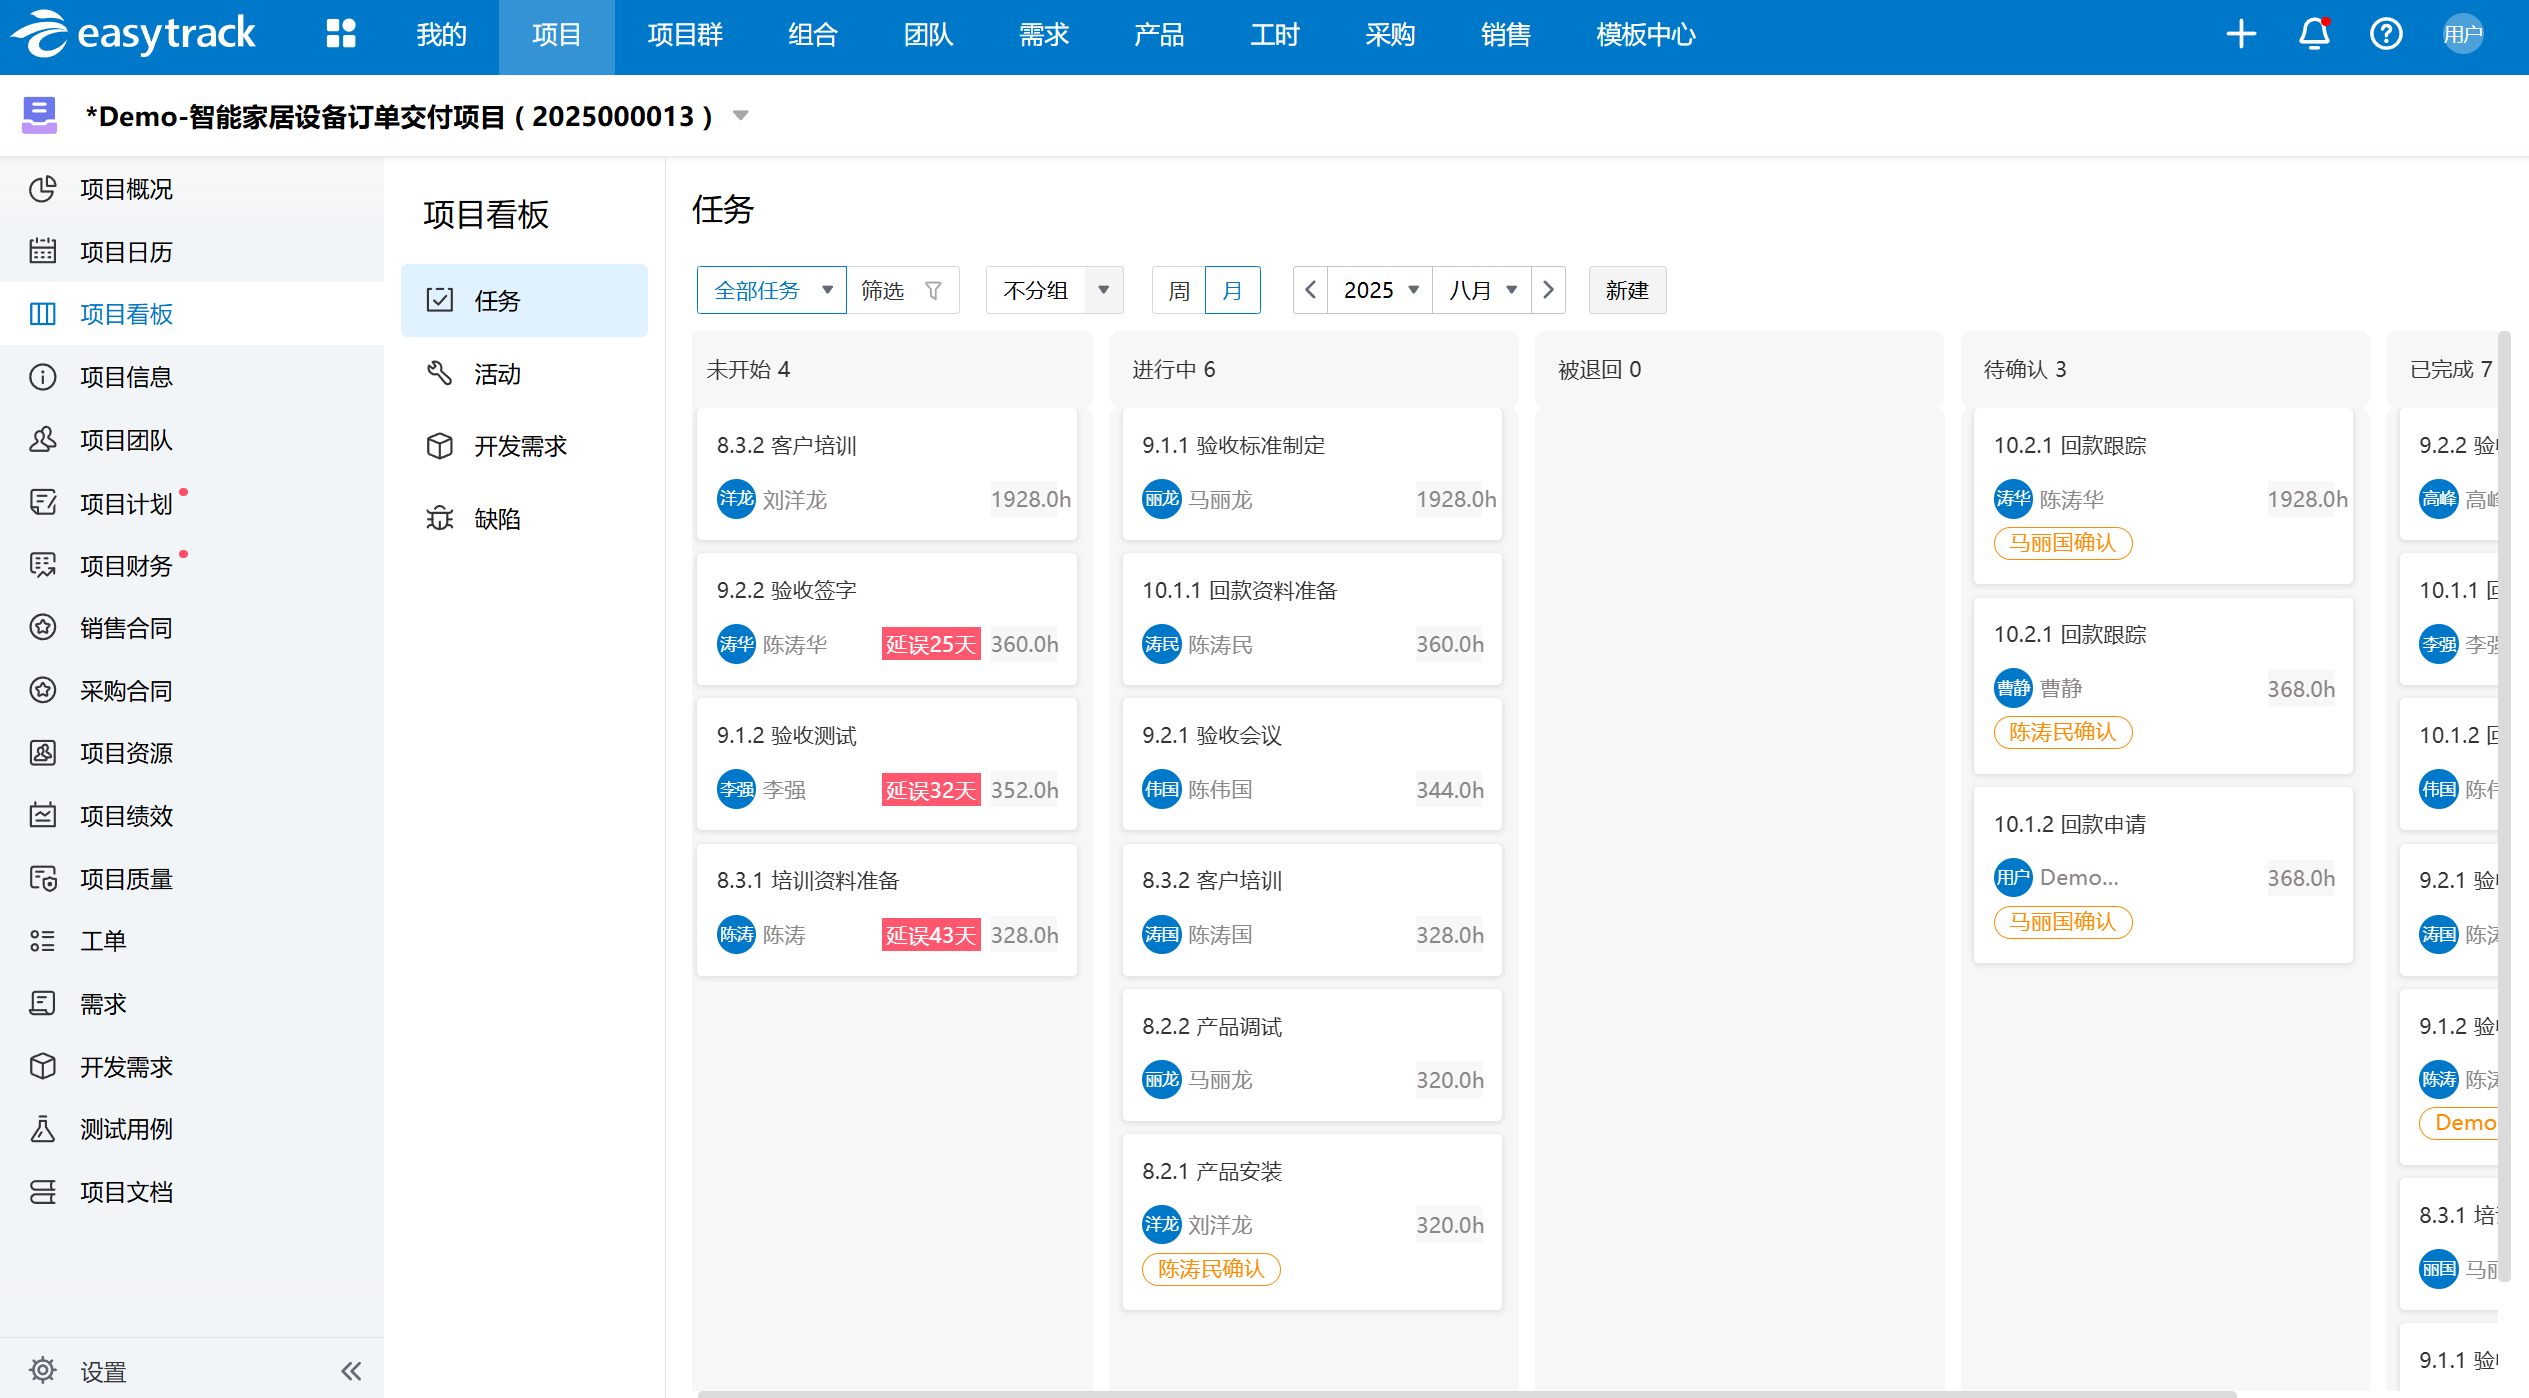Open the 缺陷 bug board
The width and height of the screenshot is (2529, 1398).
[x=497, y=519]
